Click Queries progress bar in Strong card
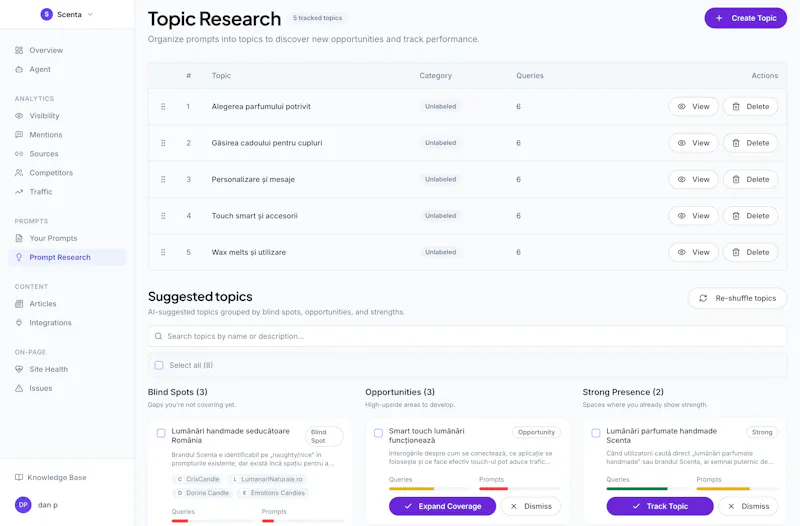Viewport: 800px width, 526px height. [x=647, y=488]
